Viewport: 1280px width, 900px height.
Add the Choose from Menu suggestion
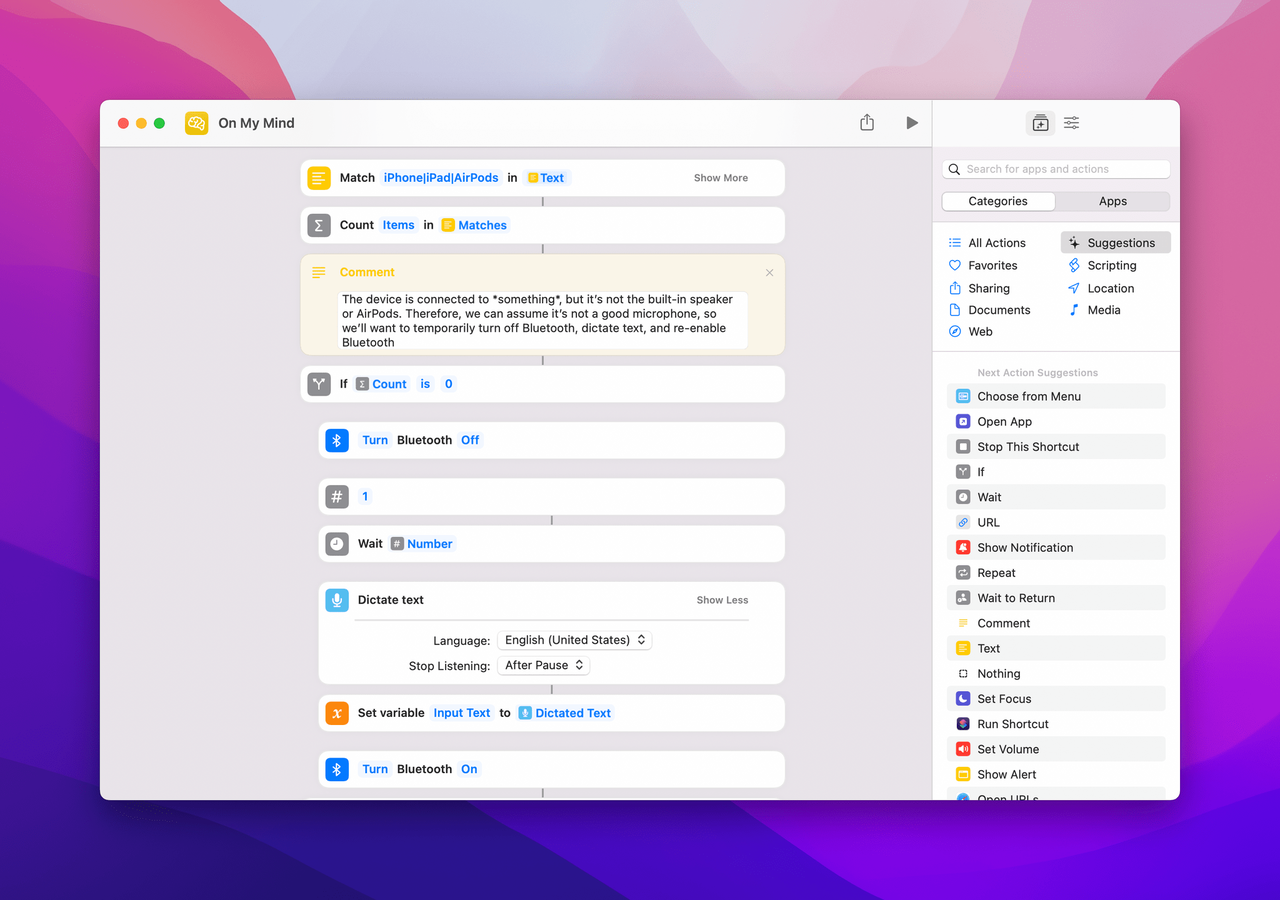click(1029, 396)
